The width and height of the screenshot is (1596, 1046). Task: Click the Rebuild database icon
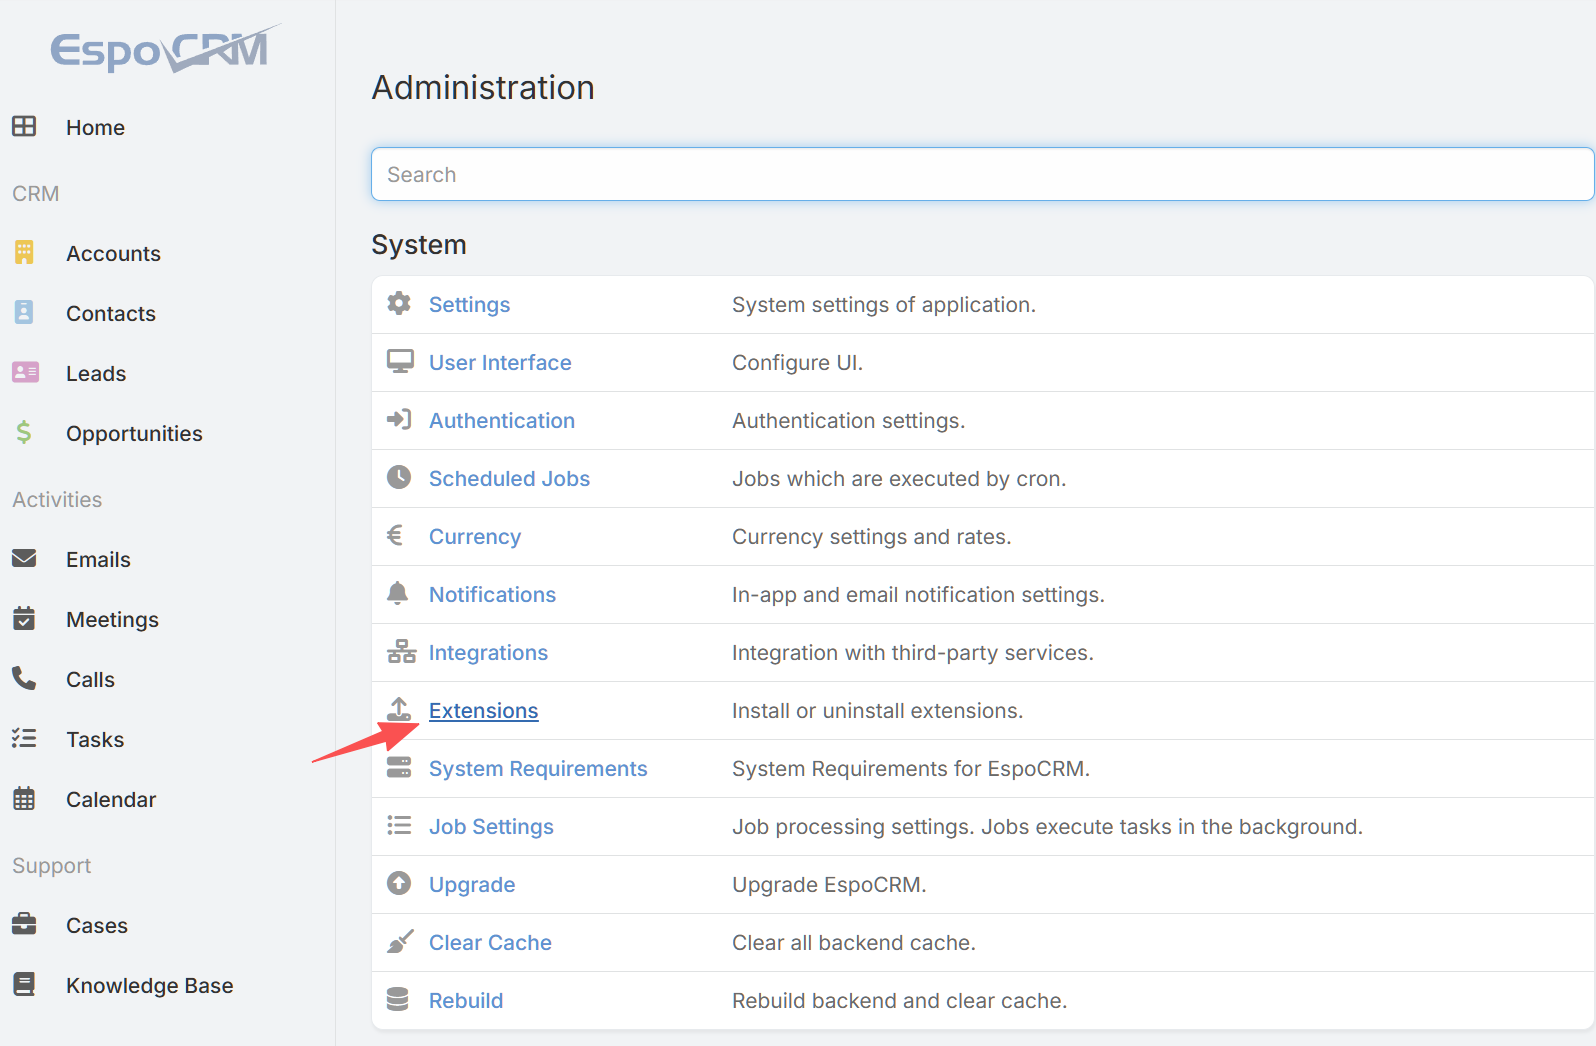[x=398, y=999]
